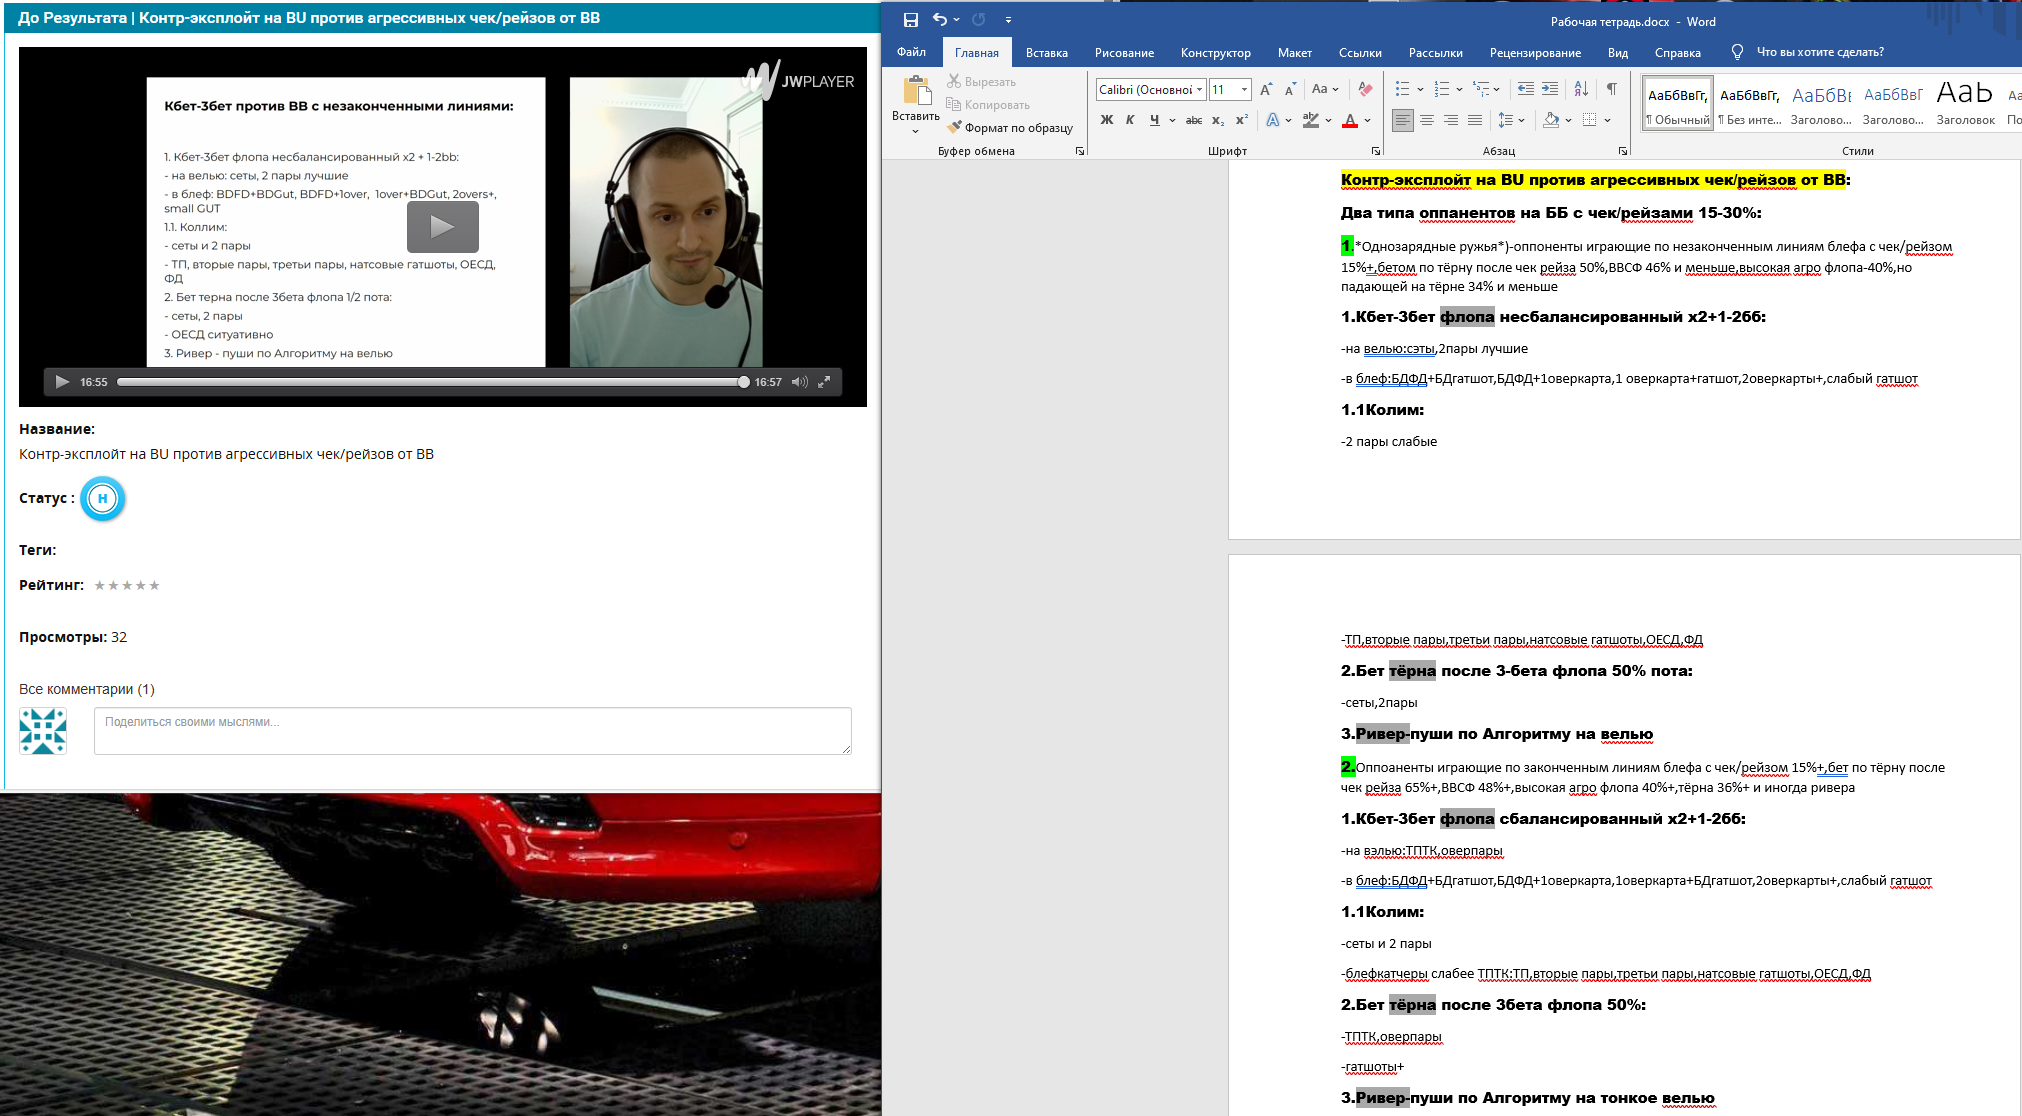Toggle bold Ж formatting

point(1107,120)
